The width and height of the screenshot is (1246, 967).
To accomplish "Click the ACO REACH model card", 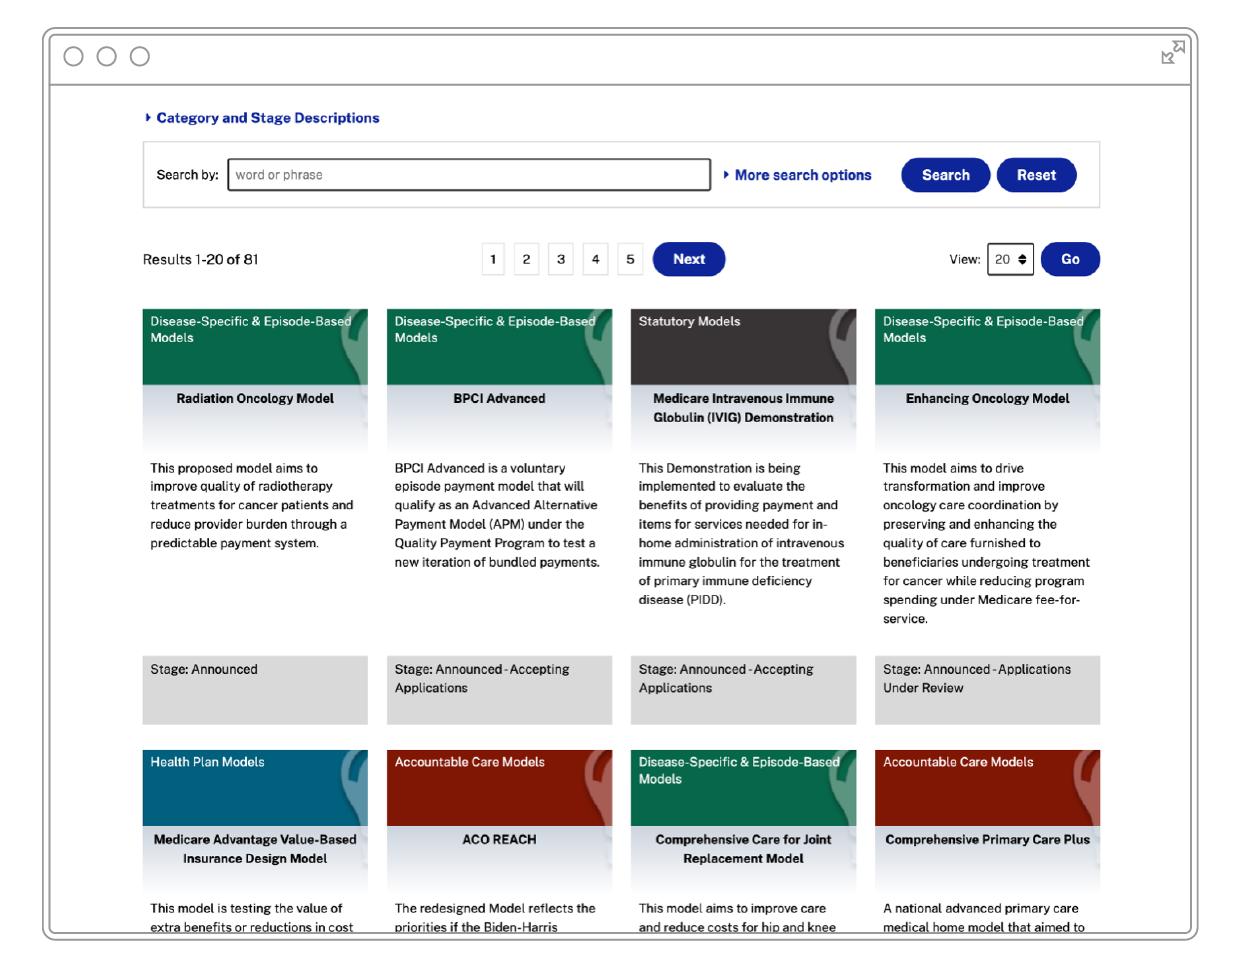I will (x=499, y=840).
